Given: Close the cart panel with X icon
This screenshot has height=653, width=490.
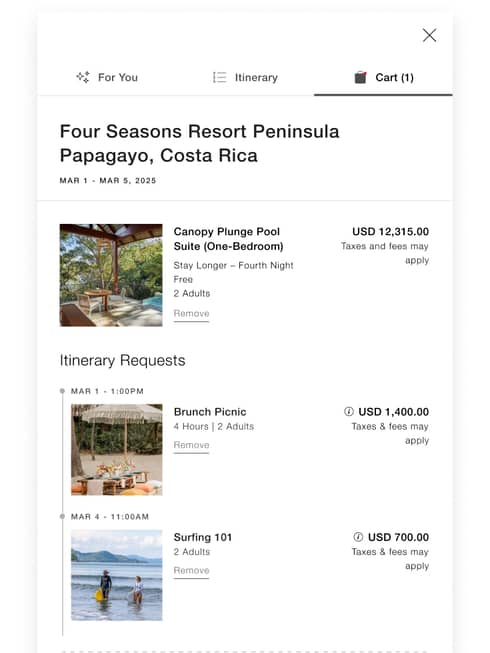Looking at the screenshot, I should click(x=429, y=35).
